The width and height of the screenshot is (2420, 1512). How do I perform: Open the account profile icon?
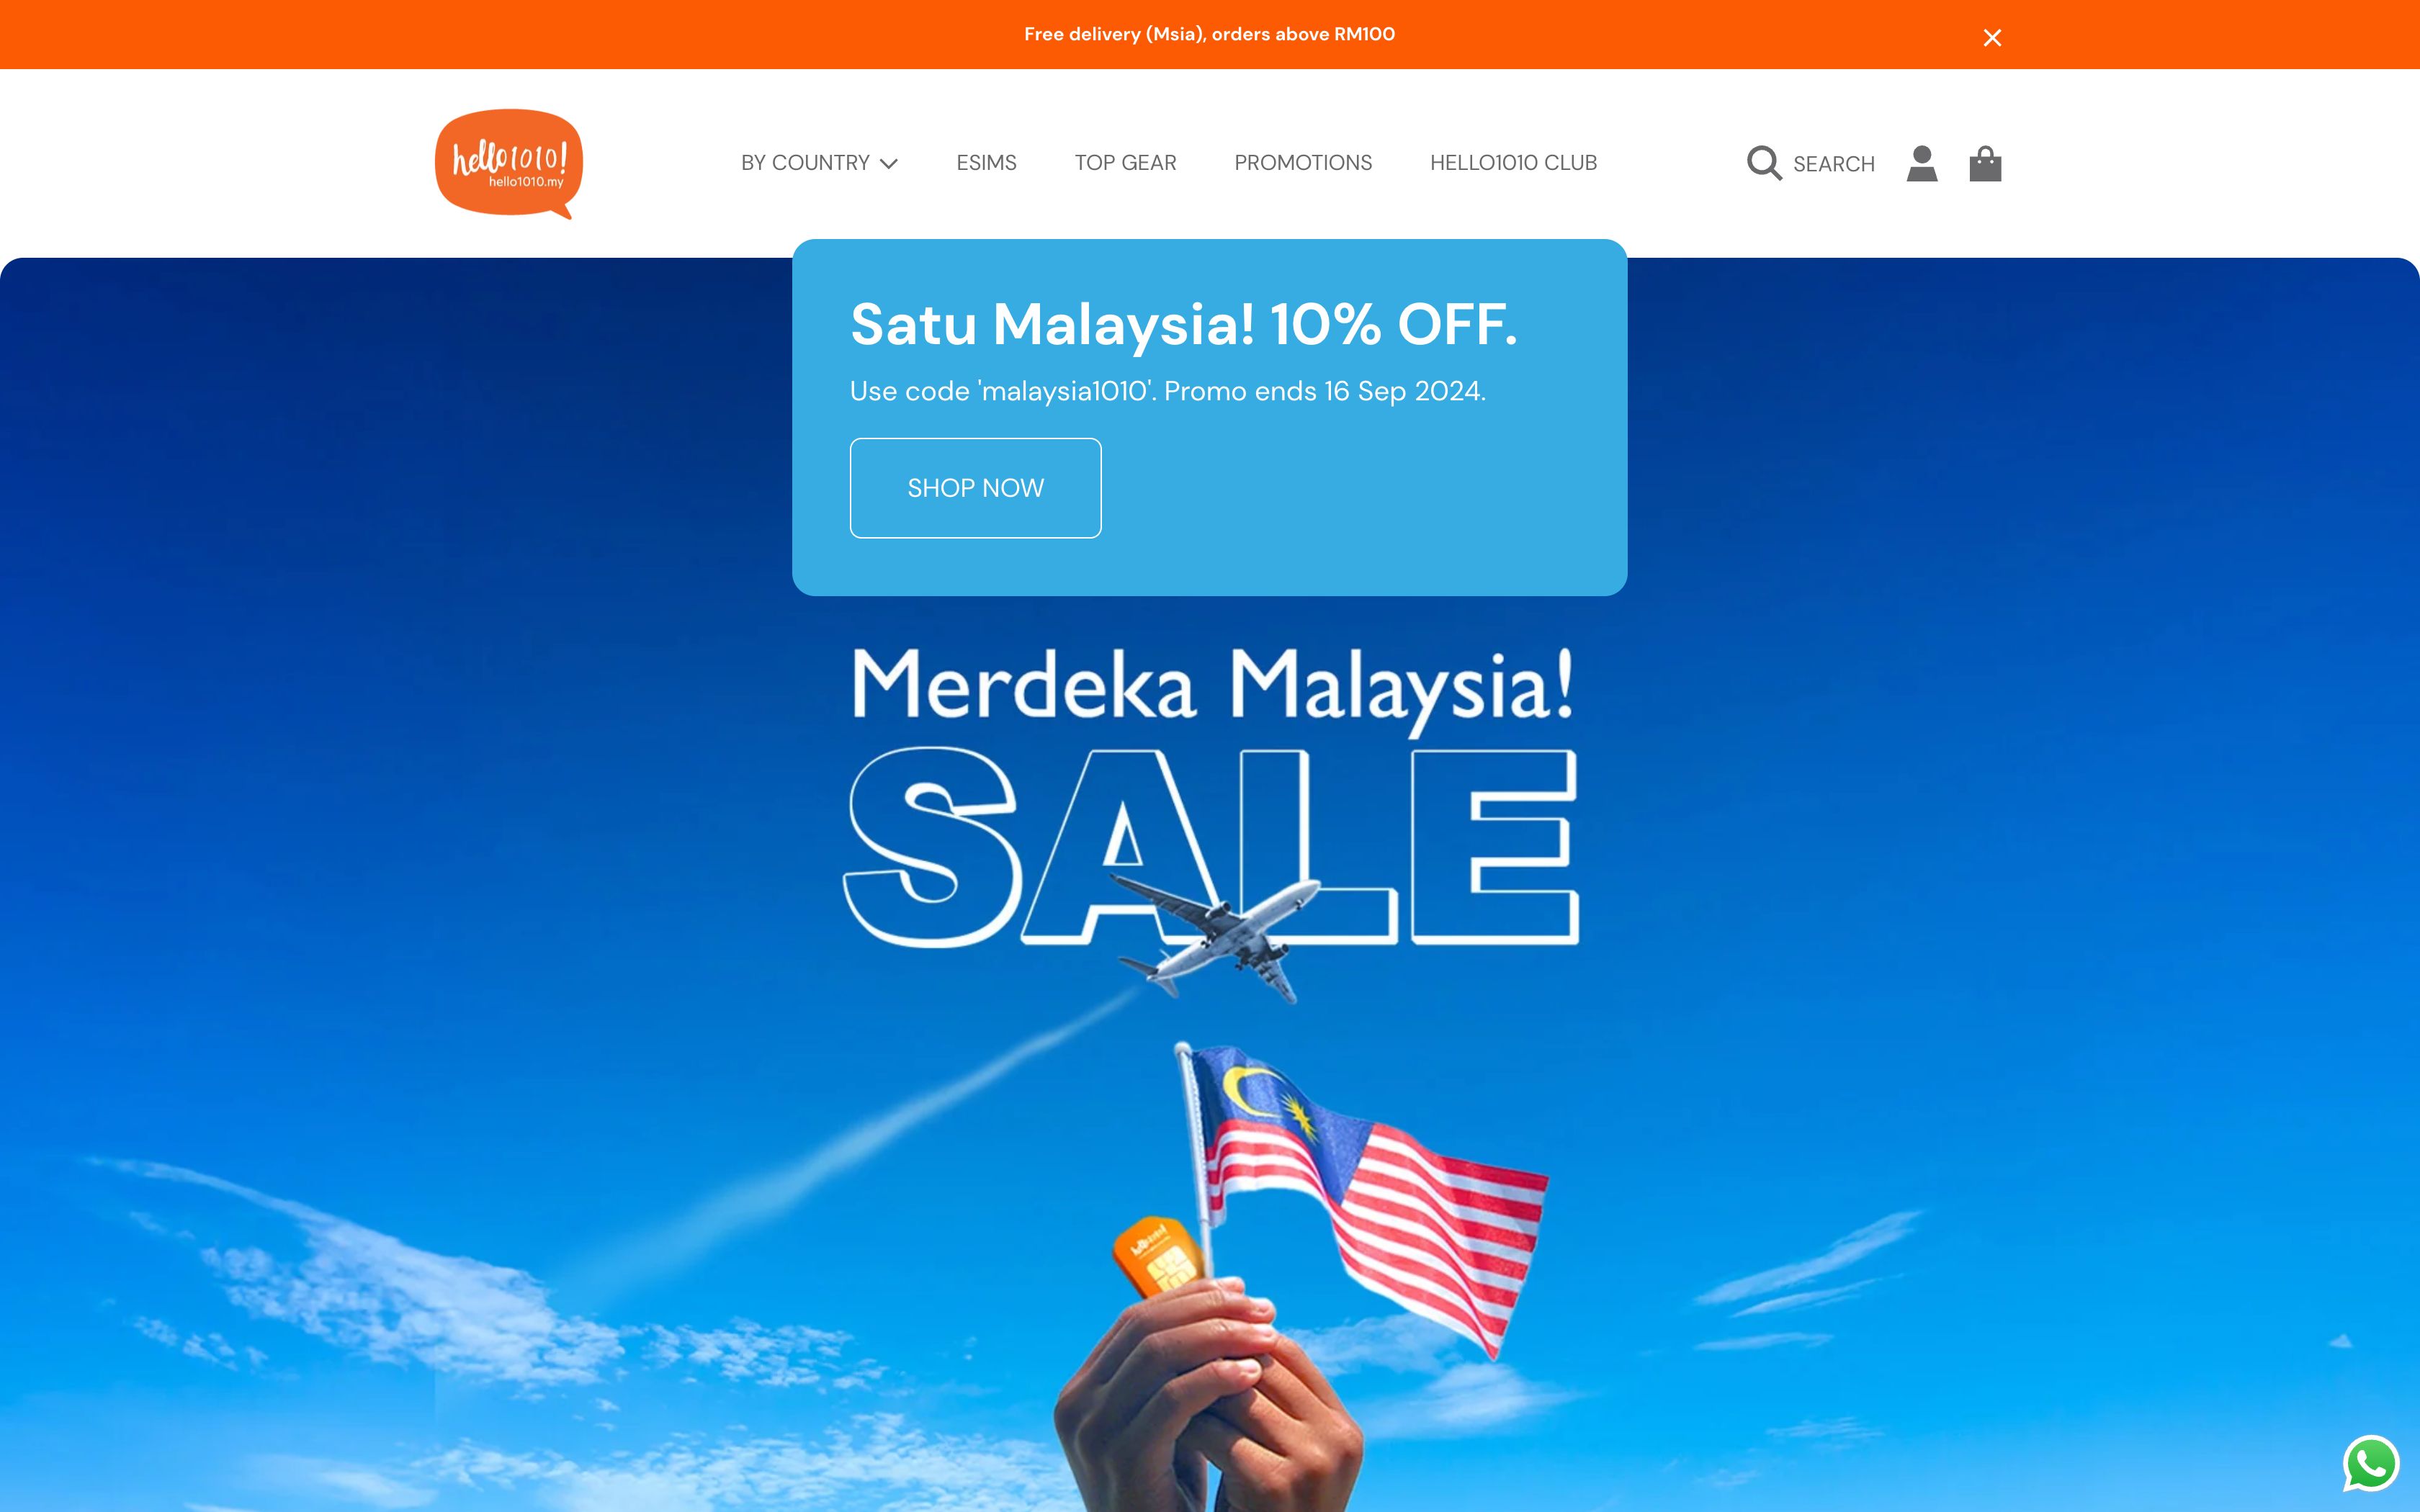(x=1922, y=163)
